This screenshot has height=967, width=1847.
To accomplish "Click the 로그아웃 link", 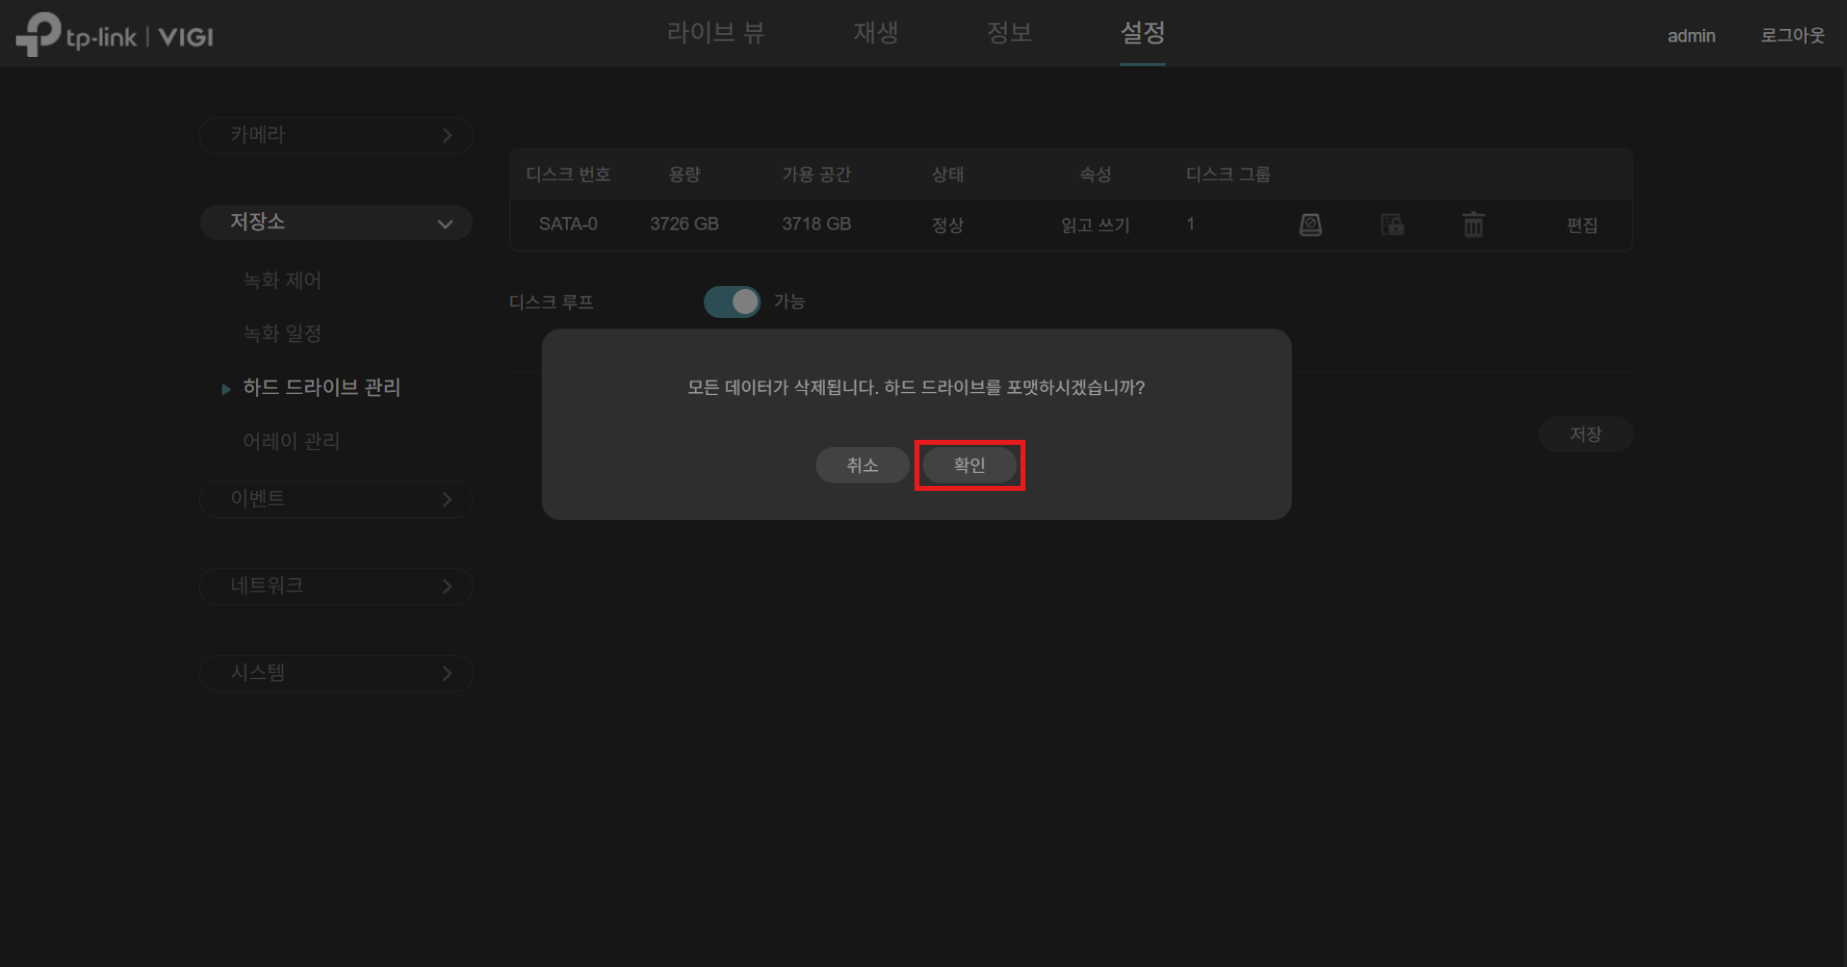I will point(1792,36).
